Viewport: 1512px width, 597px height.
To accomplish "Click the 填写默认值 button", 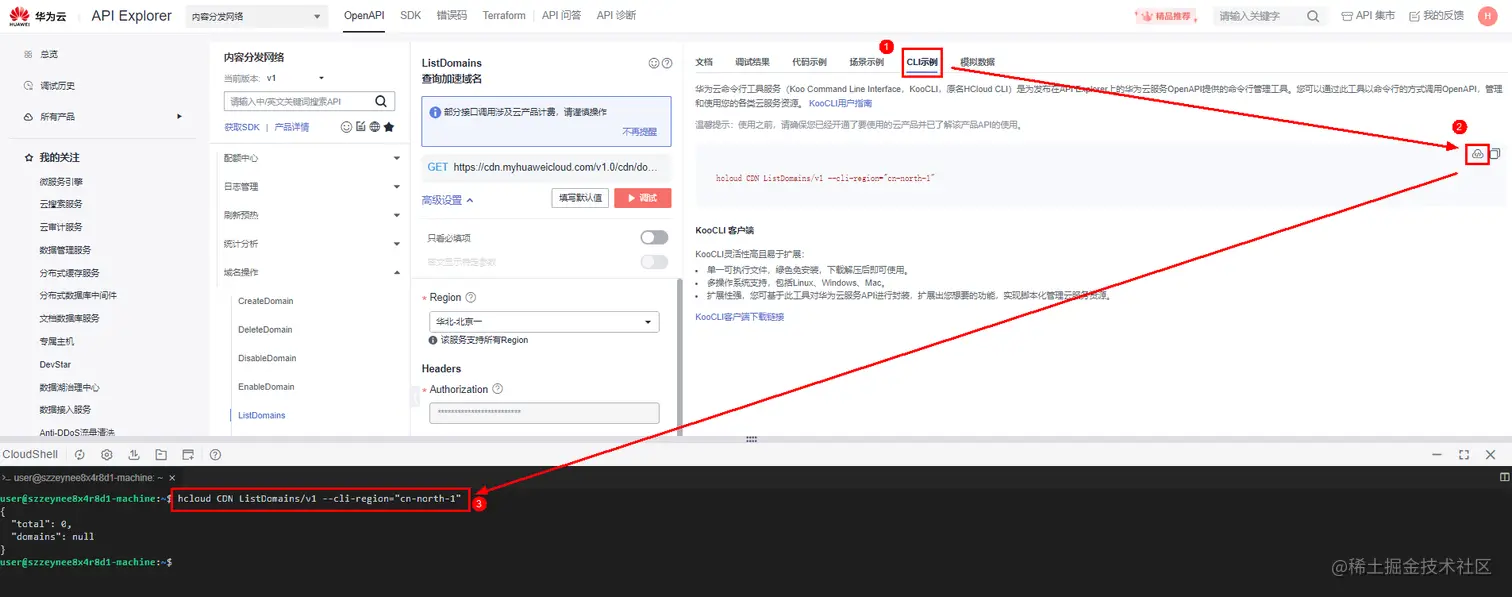I will (x=580, y=198).
